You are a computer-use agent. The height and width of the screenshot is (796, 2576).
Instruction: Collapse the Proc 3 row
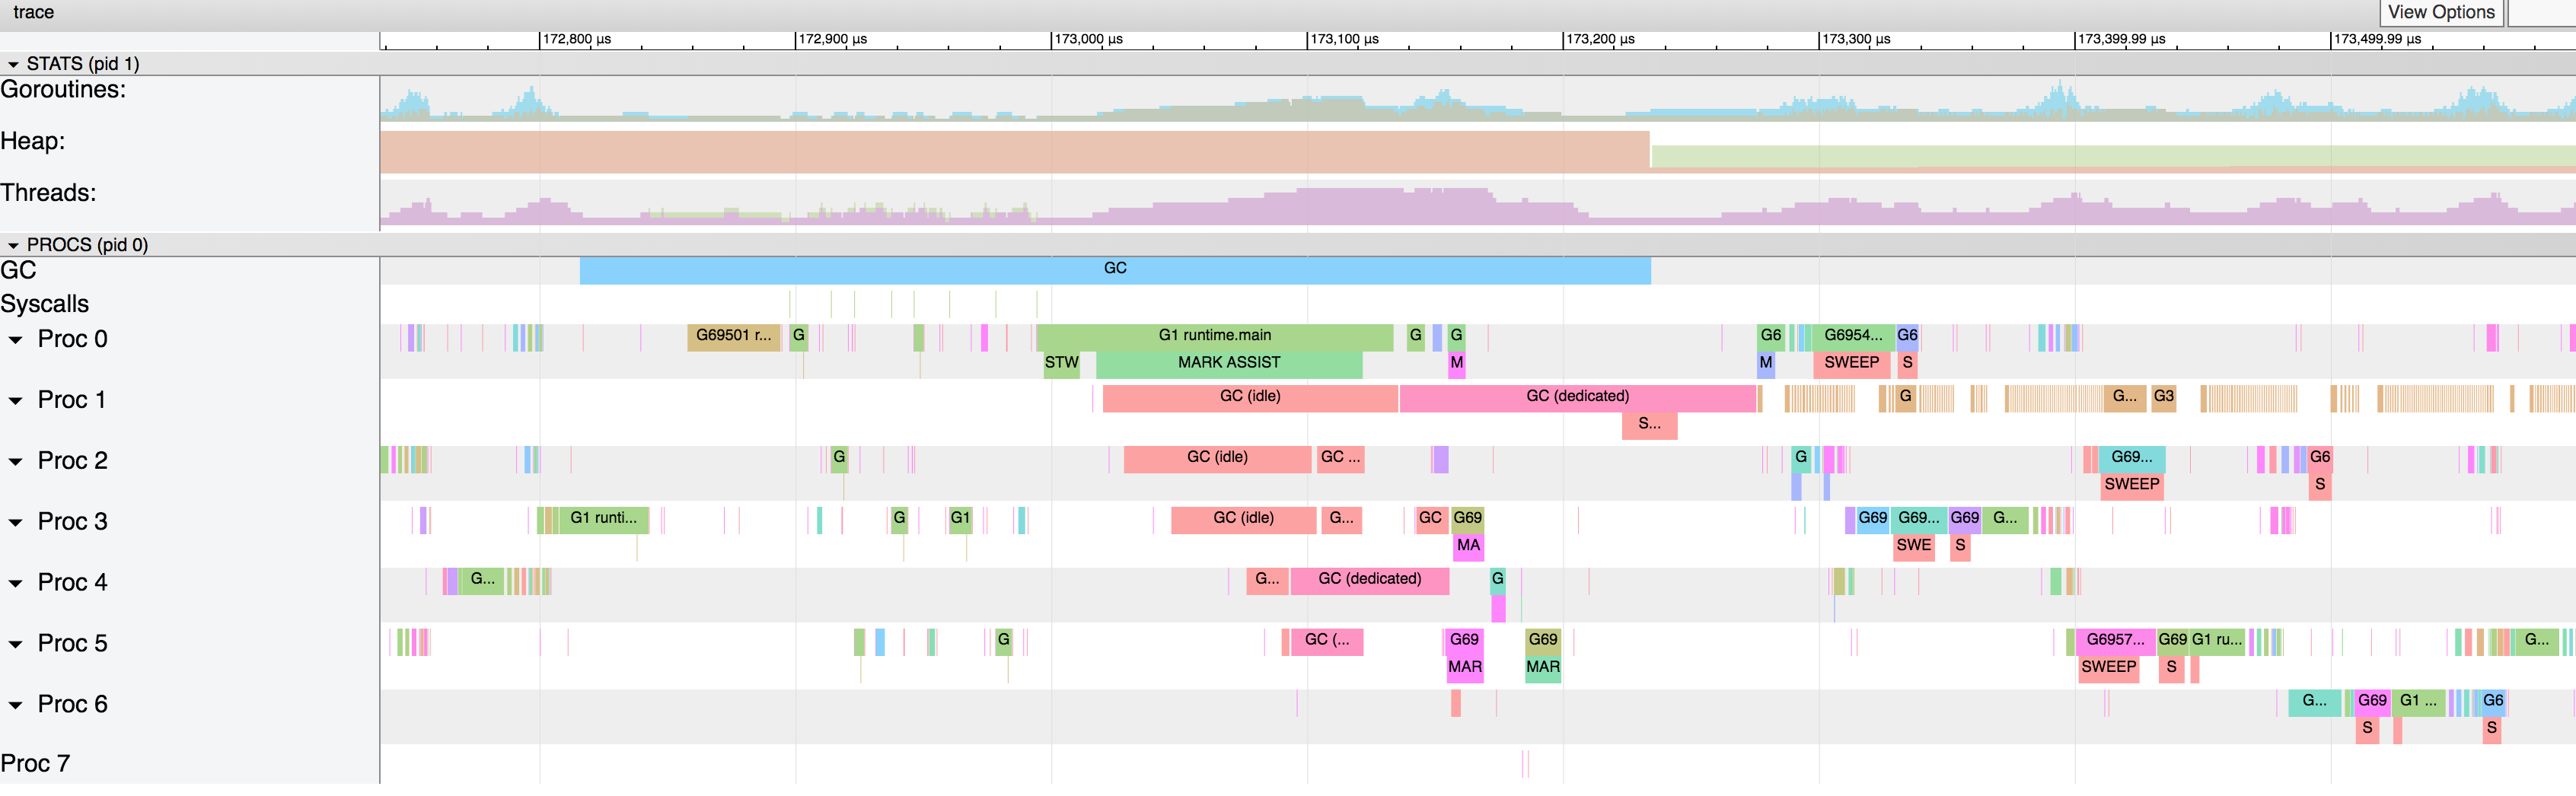(x=16, y=523)
